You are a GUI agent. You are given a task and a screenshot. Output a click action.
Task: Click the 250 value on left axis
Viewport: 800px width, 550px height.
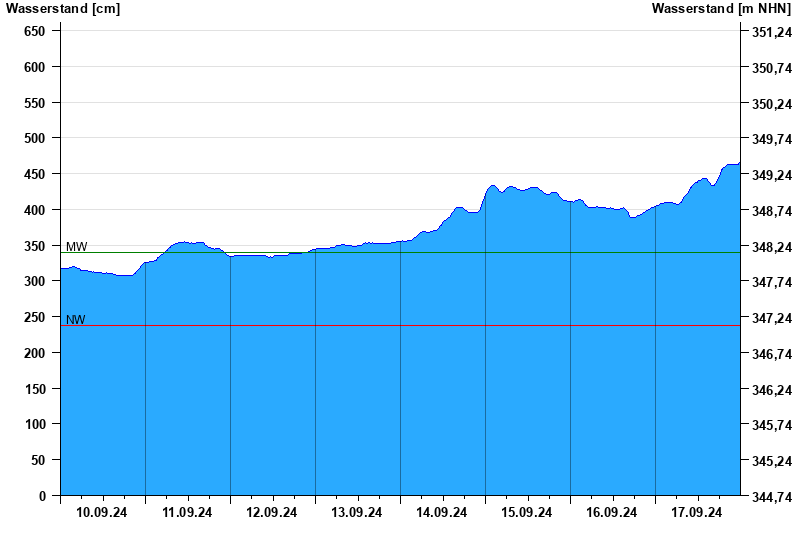(35, 317)
